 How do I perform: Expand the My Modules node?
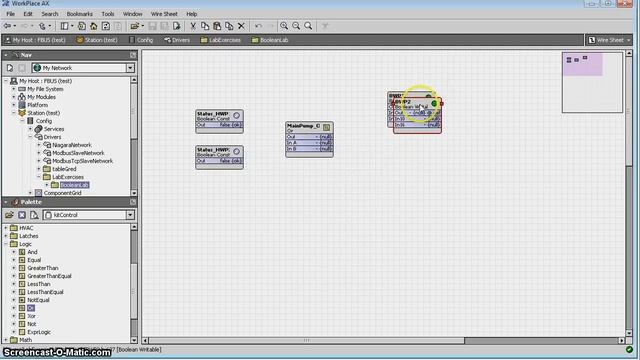point(14,97)
